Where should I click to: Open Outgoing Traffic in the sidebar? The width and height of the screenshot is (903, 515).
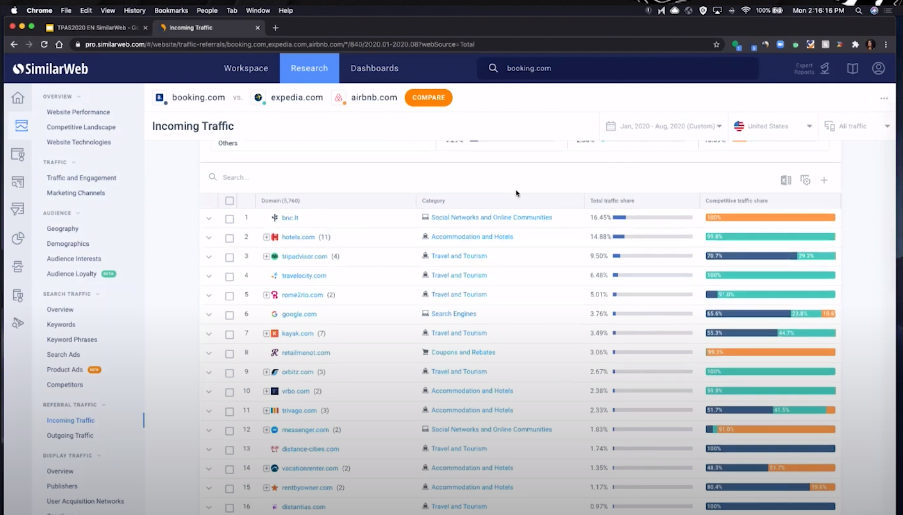click(x=70, y=435)
